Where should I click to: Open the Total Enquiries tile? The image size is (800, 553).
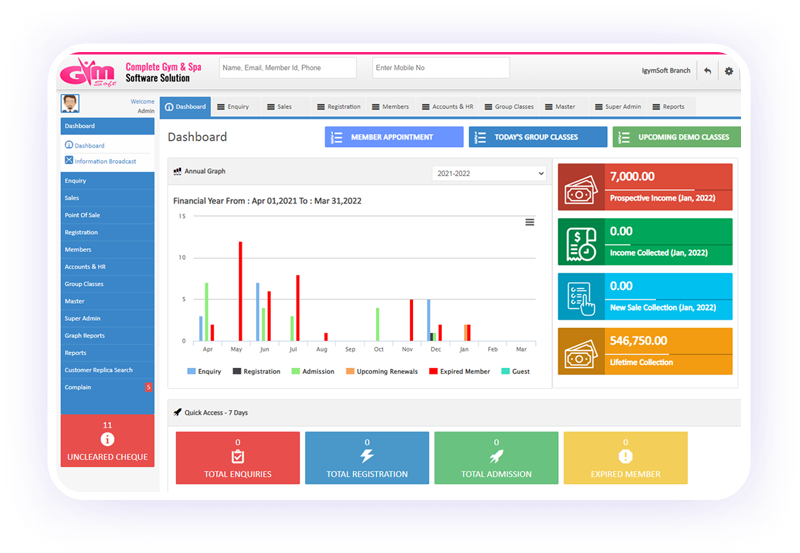click(x=238, y=458)
